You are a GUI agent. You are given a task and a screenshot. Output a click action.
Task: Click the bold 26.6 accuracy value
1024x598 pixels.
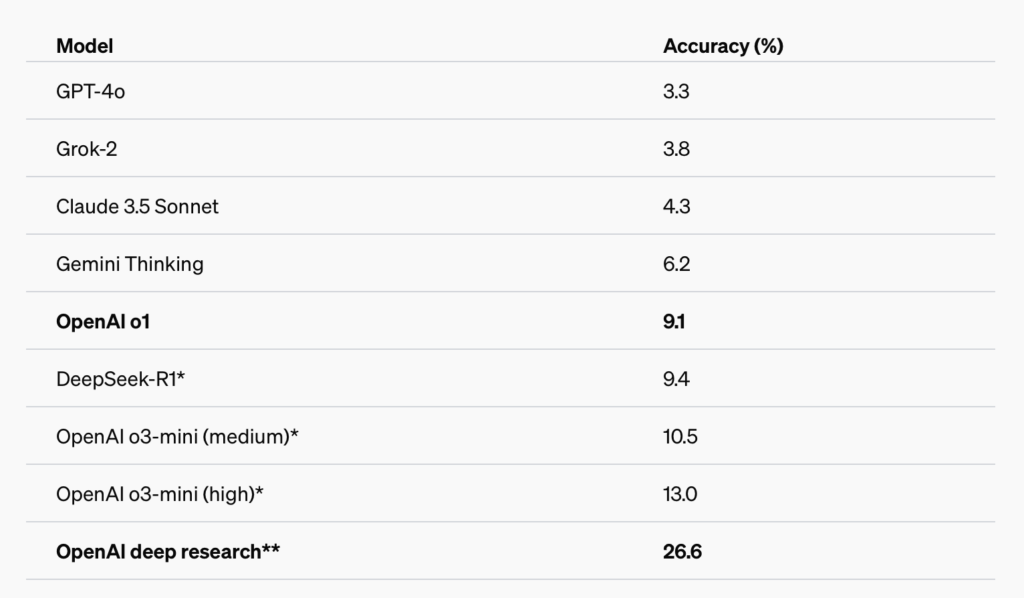pyautogui.click(x=682, y=552)
